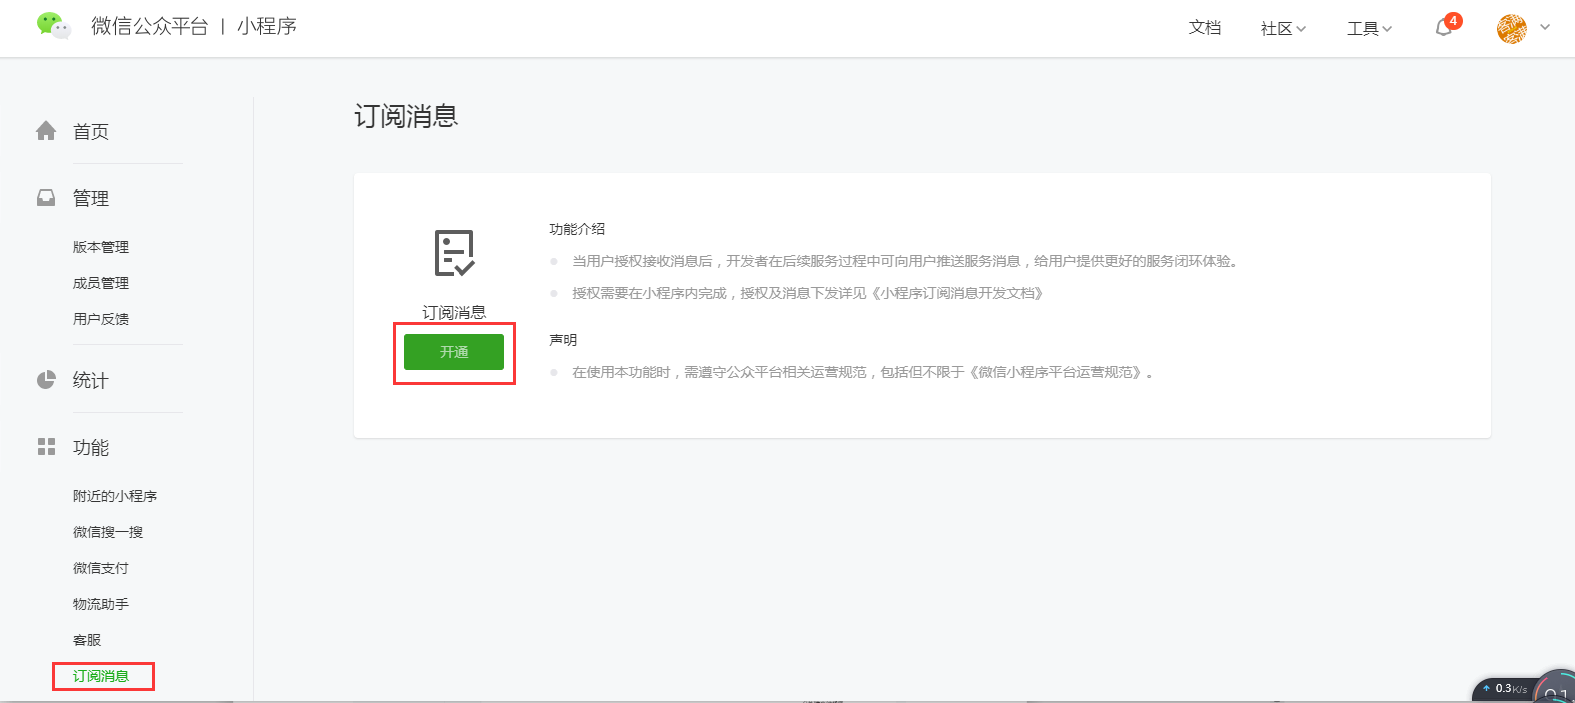
Task: Click the grid icon beside 功能
Action: tap(46, 447)
